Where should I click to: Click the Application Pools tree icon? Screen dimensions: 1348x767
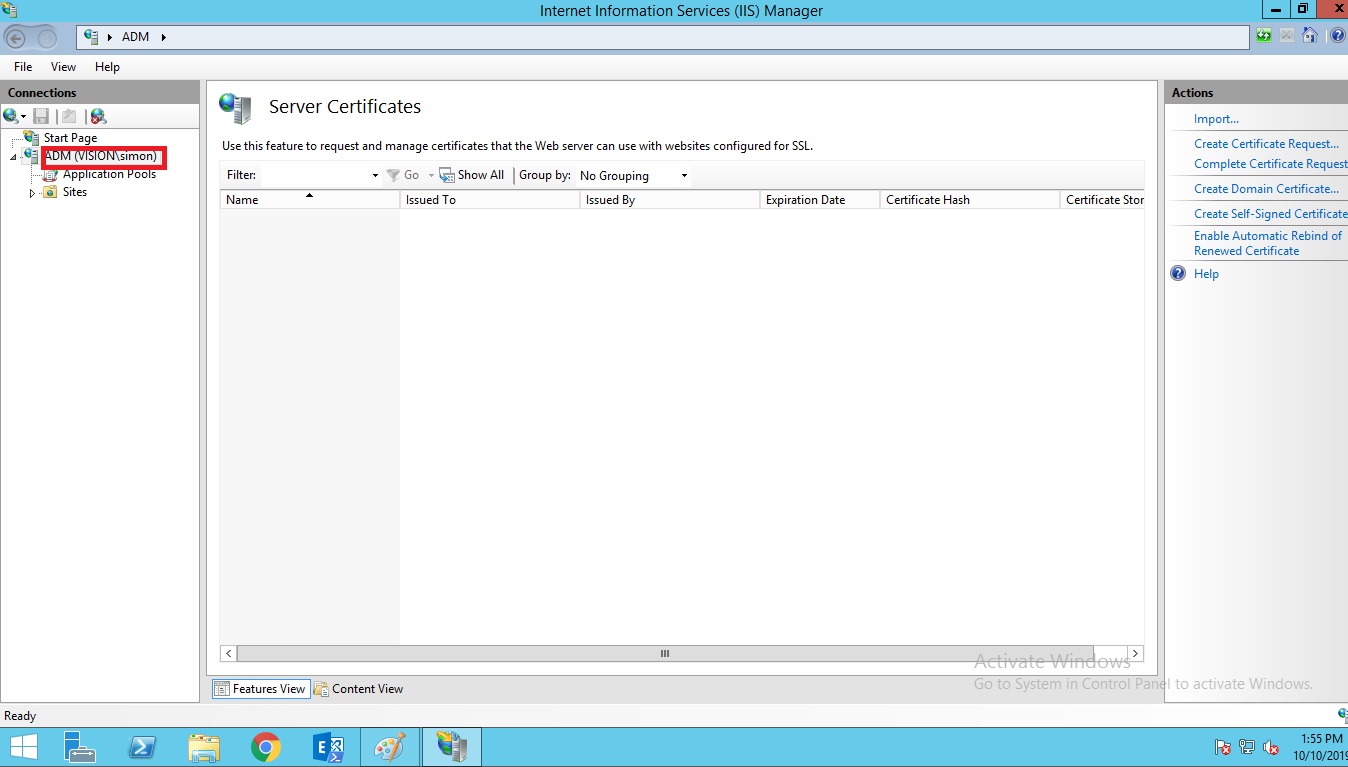pos(51,174)
